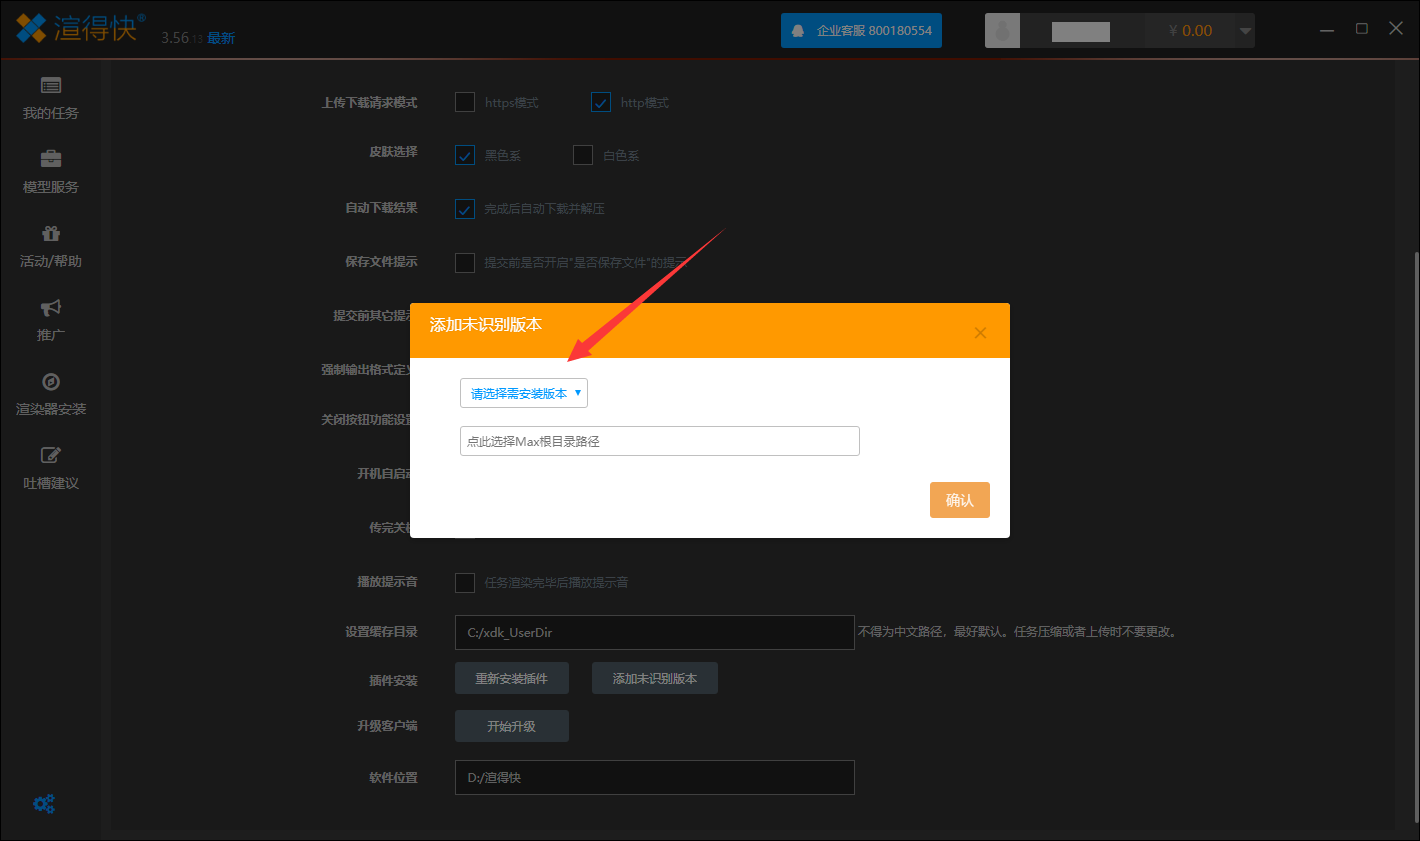Image resolution: width=1420 pixels, height=841 pixels.
Task: Maximize the 渲得快 window
Action: point(1362,29)
